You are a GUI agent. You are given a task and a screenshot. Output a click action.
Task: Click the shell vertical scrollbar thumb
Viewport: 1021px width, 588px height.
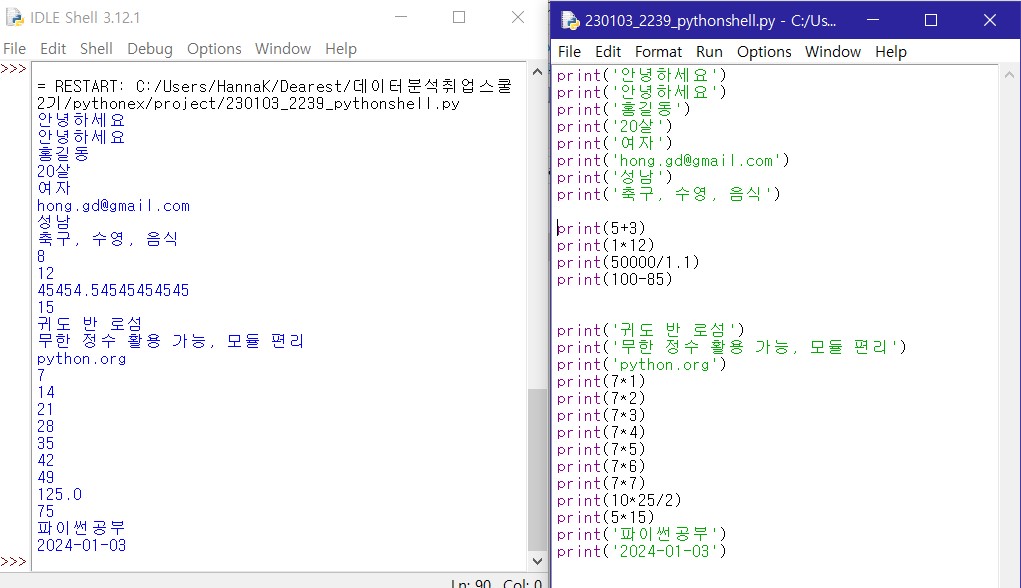pos(537,469)
